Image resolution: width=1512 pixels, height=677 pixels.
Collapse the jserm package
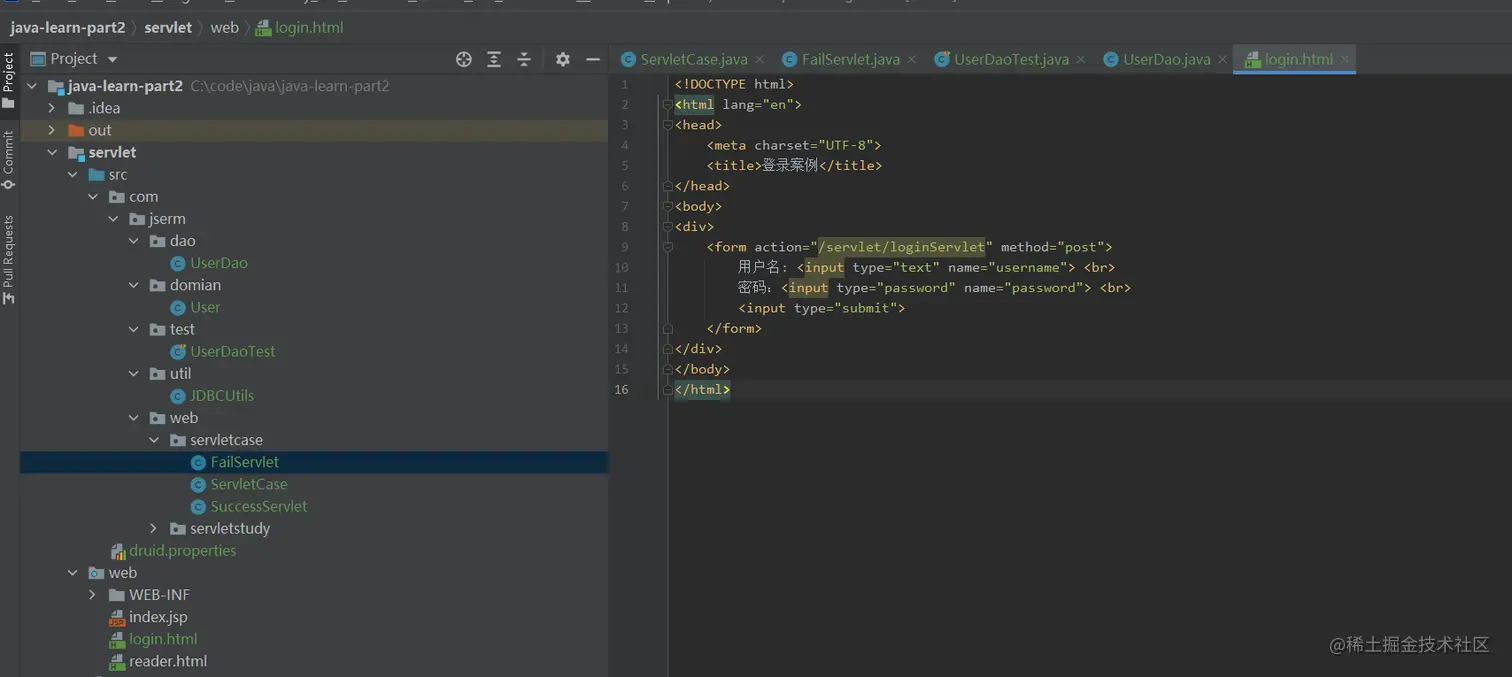point(113,219)
